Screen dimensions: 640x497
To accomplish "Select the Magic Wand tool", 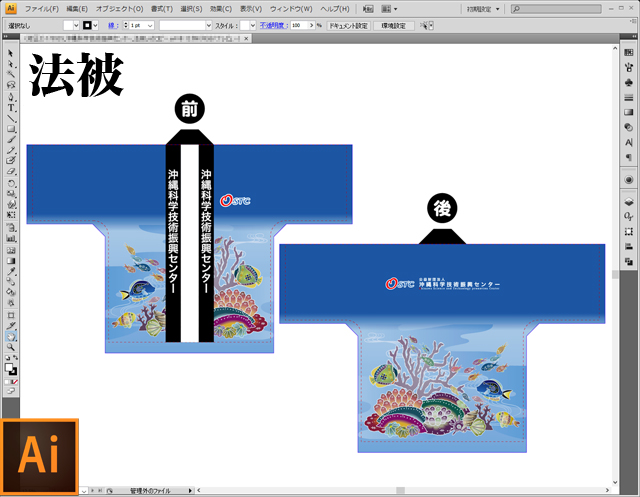I will (x=11, y=74).
